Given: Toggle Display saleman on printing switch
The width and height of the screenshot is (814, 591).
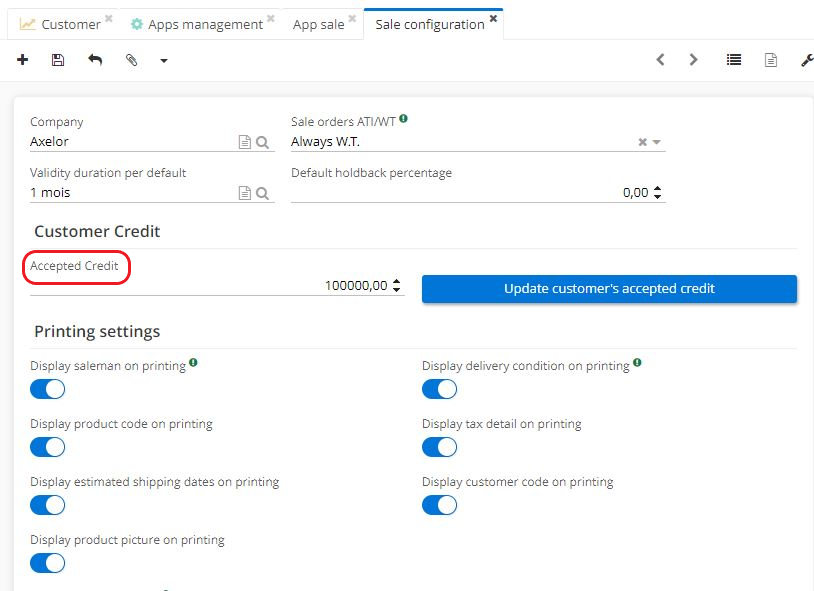Looking at the screenshot, I should pyautogui.click(x=48, y=389).
